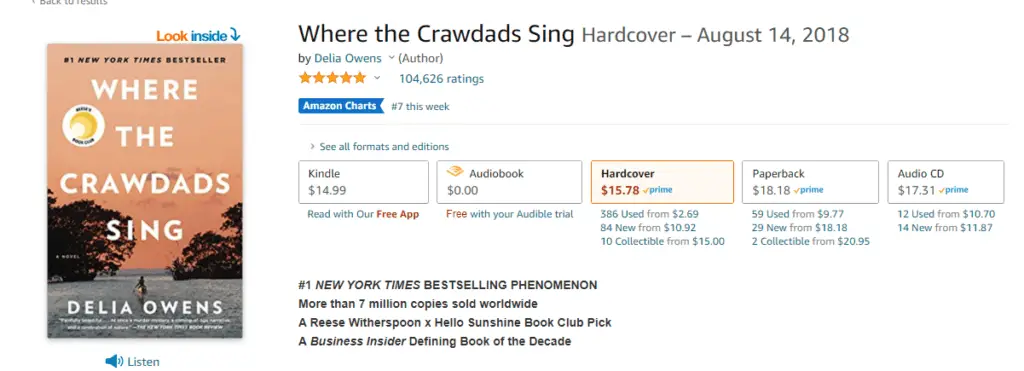1024x371 pixels.
Task: Click the book cover thumbnail
Action: (145, 191)
